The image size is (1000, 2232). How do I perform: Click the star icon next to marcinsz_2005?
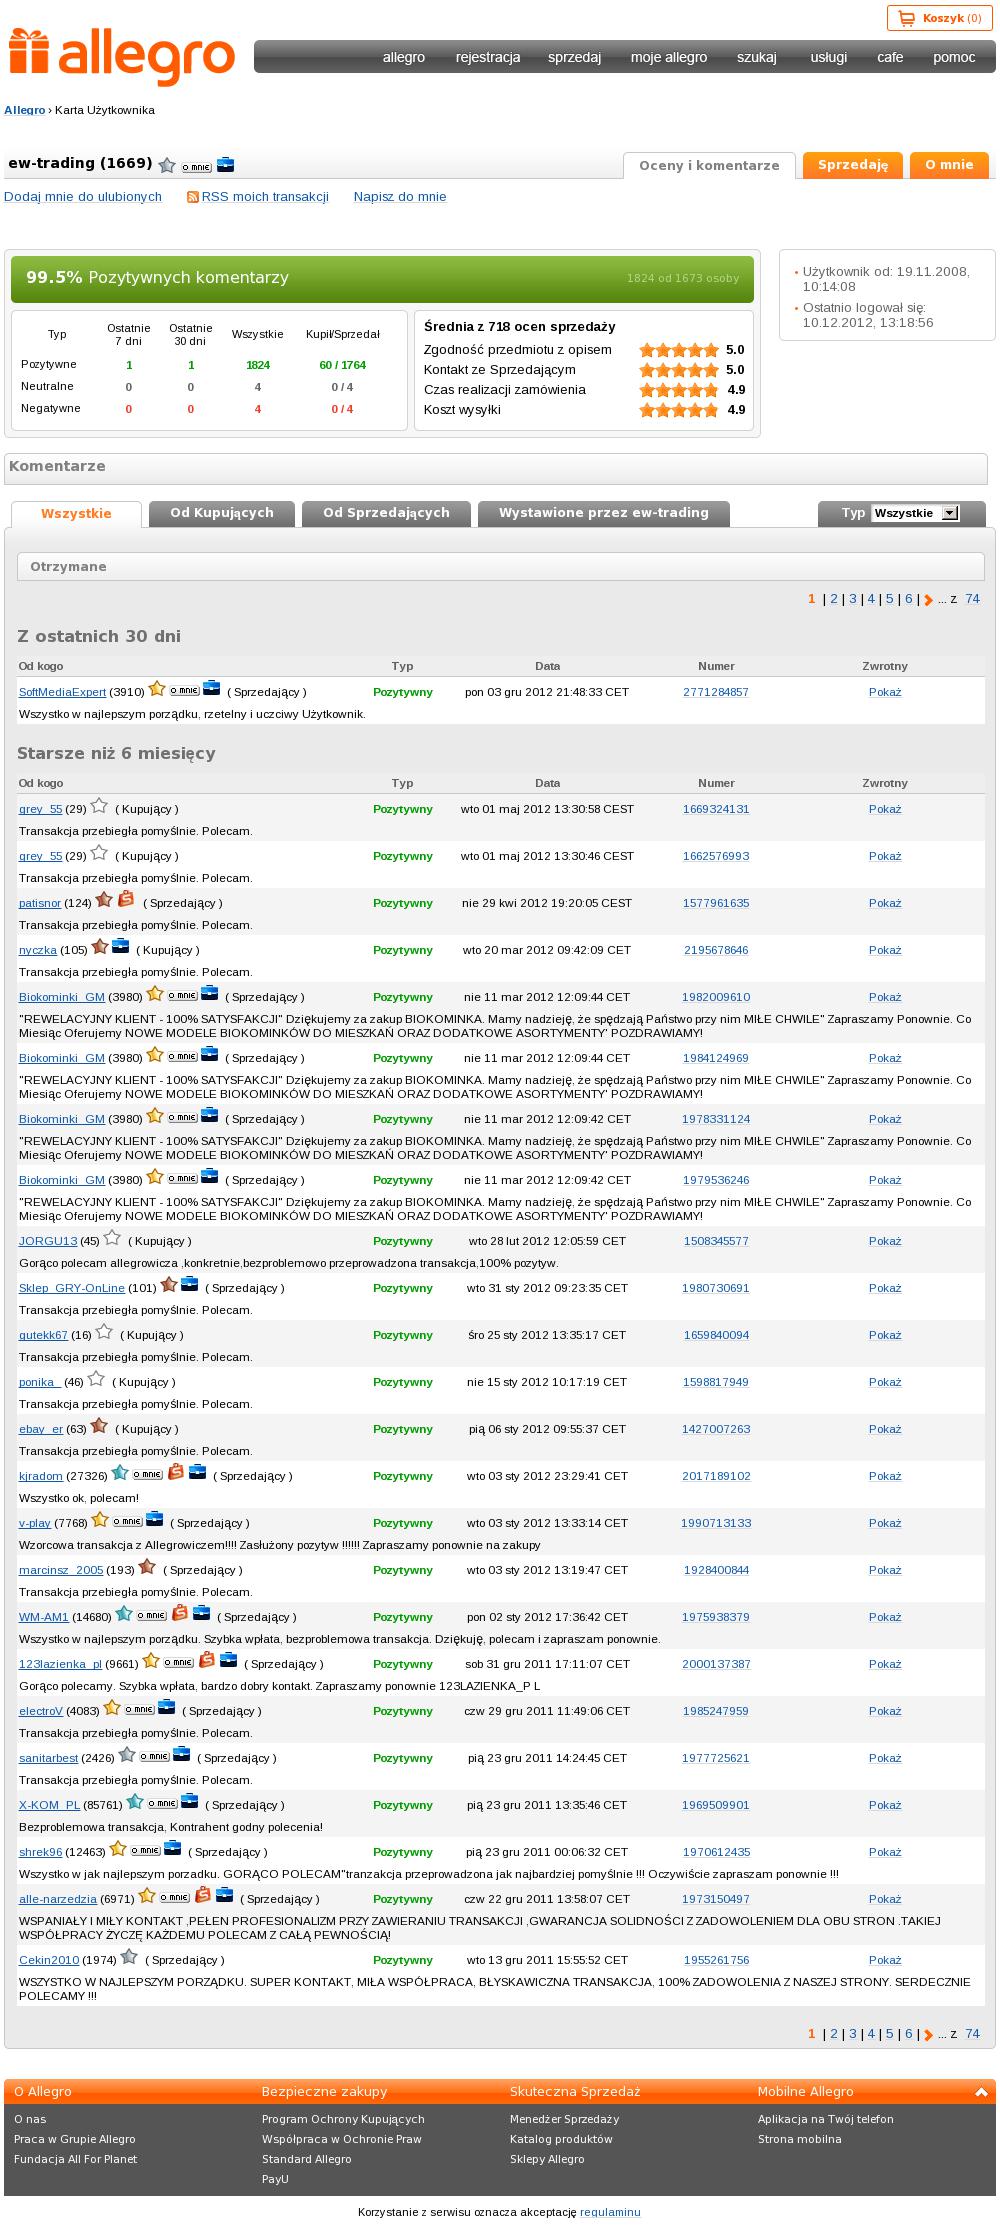click(147, 1566)
